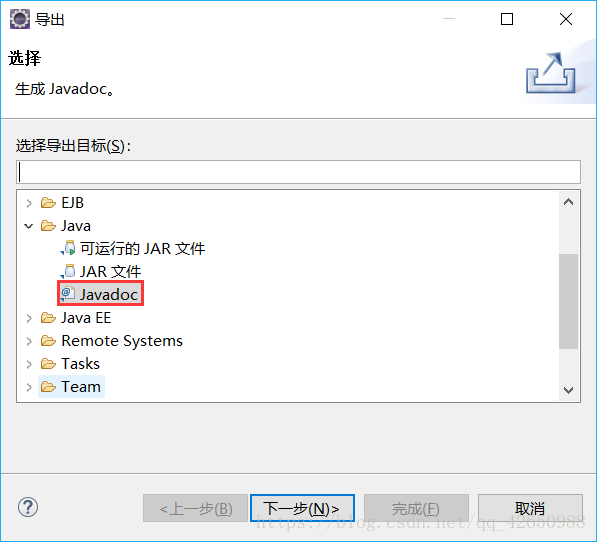
Task: Click the Eclipse icon in title bar
Action: click(x=19, y=19)
